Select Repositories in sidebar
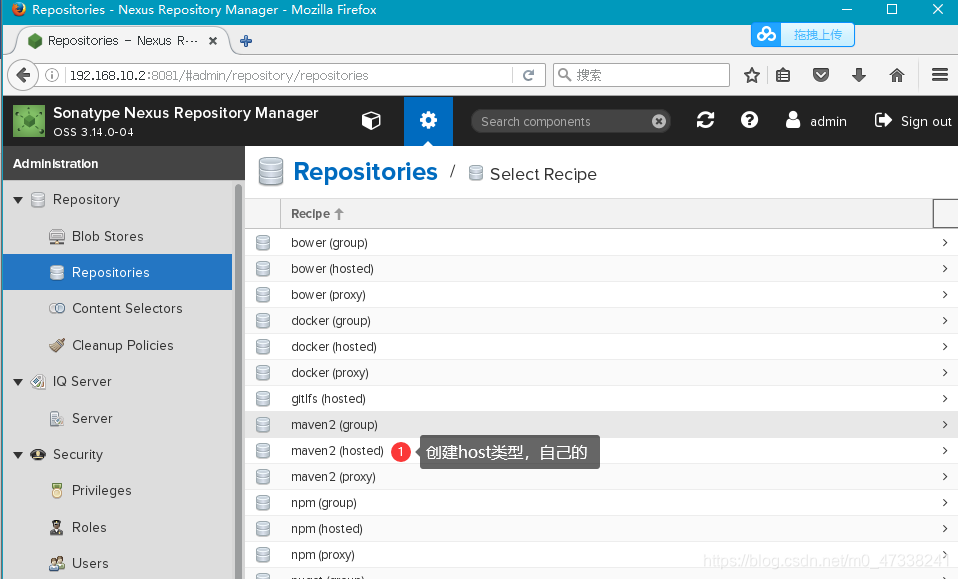 [117, 272]
